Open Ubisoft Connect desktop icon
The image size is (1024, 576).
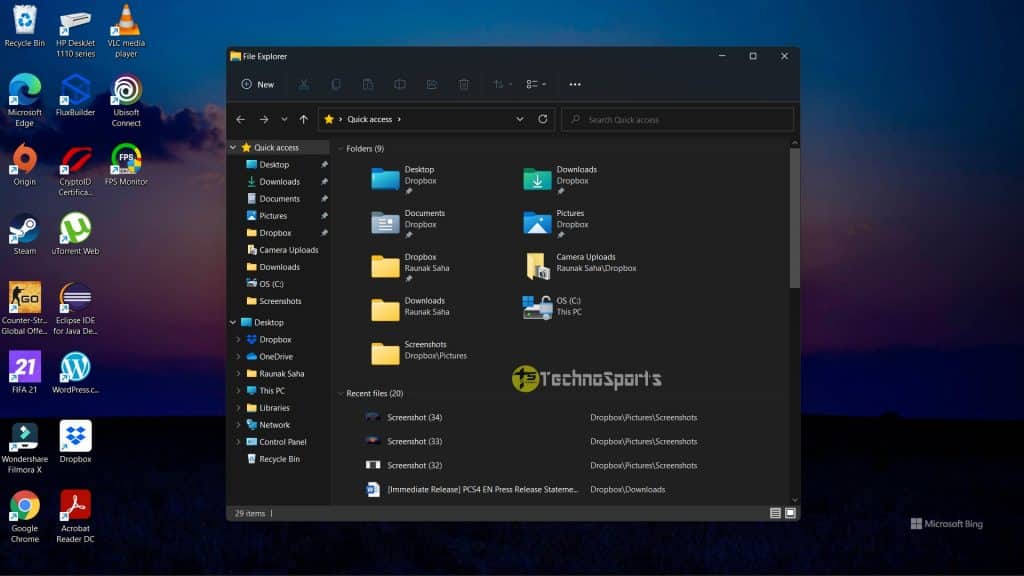point(126,100)
